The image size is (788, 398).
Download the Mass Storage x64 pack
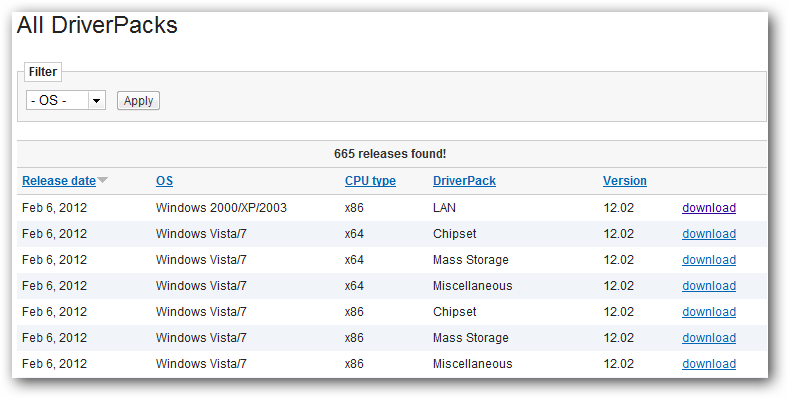click(709, 260)
